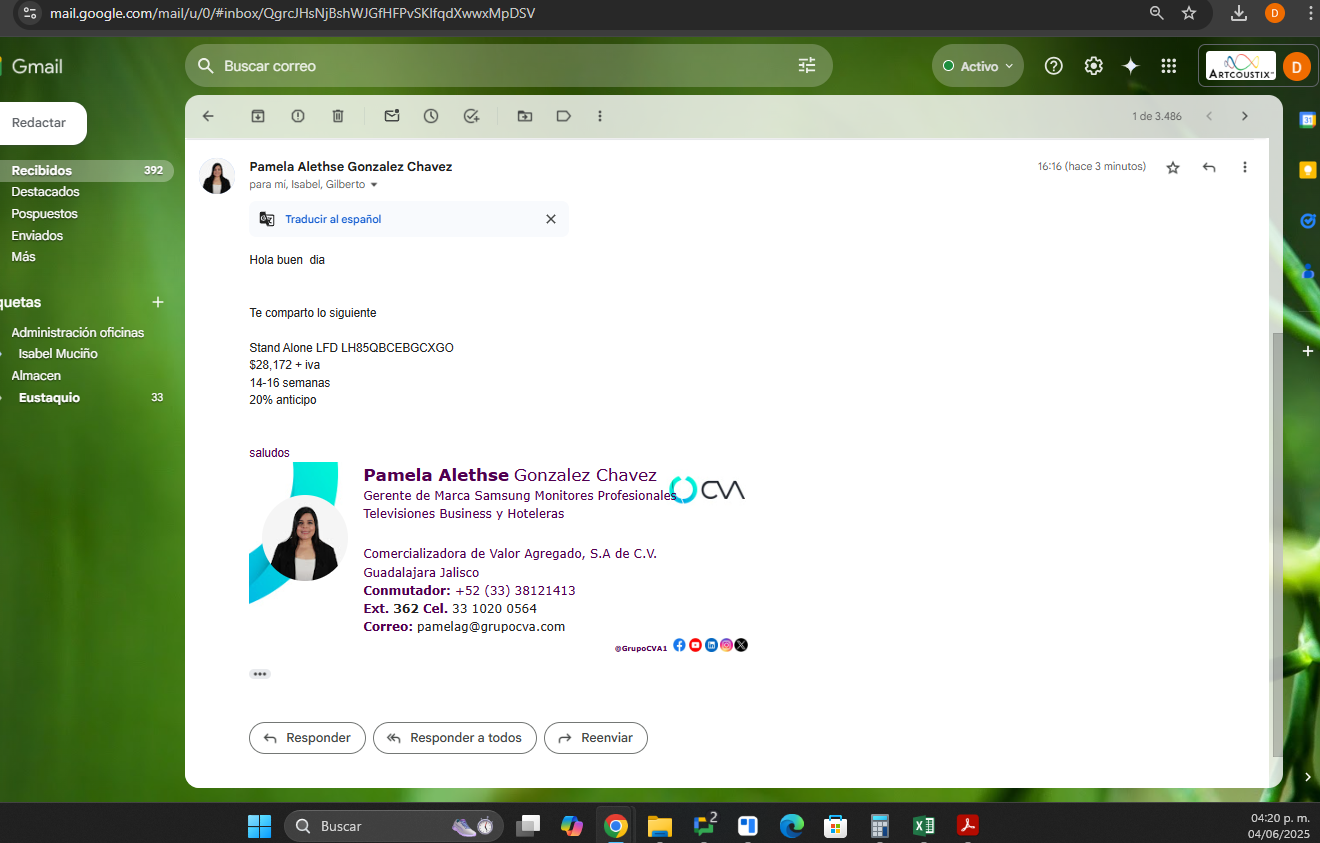This screenshot has width=1320, height=843.
Task: Open the message's three-dot menu
Action: click(1245, 167)
